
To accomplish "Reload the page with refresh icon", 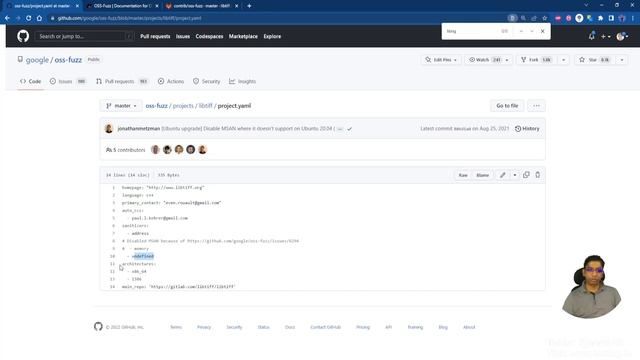I will (x=29, y=18).
